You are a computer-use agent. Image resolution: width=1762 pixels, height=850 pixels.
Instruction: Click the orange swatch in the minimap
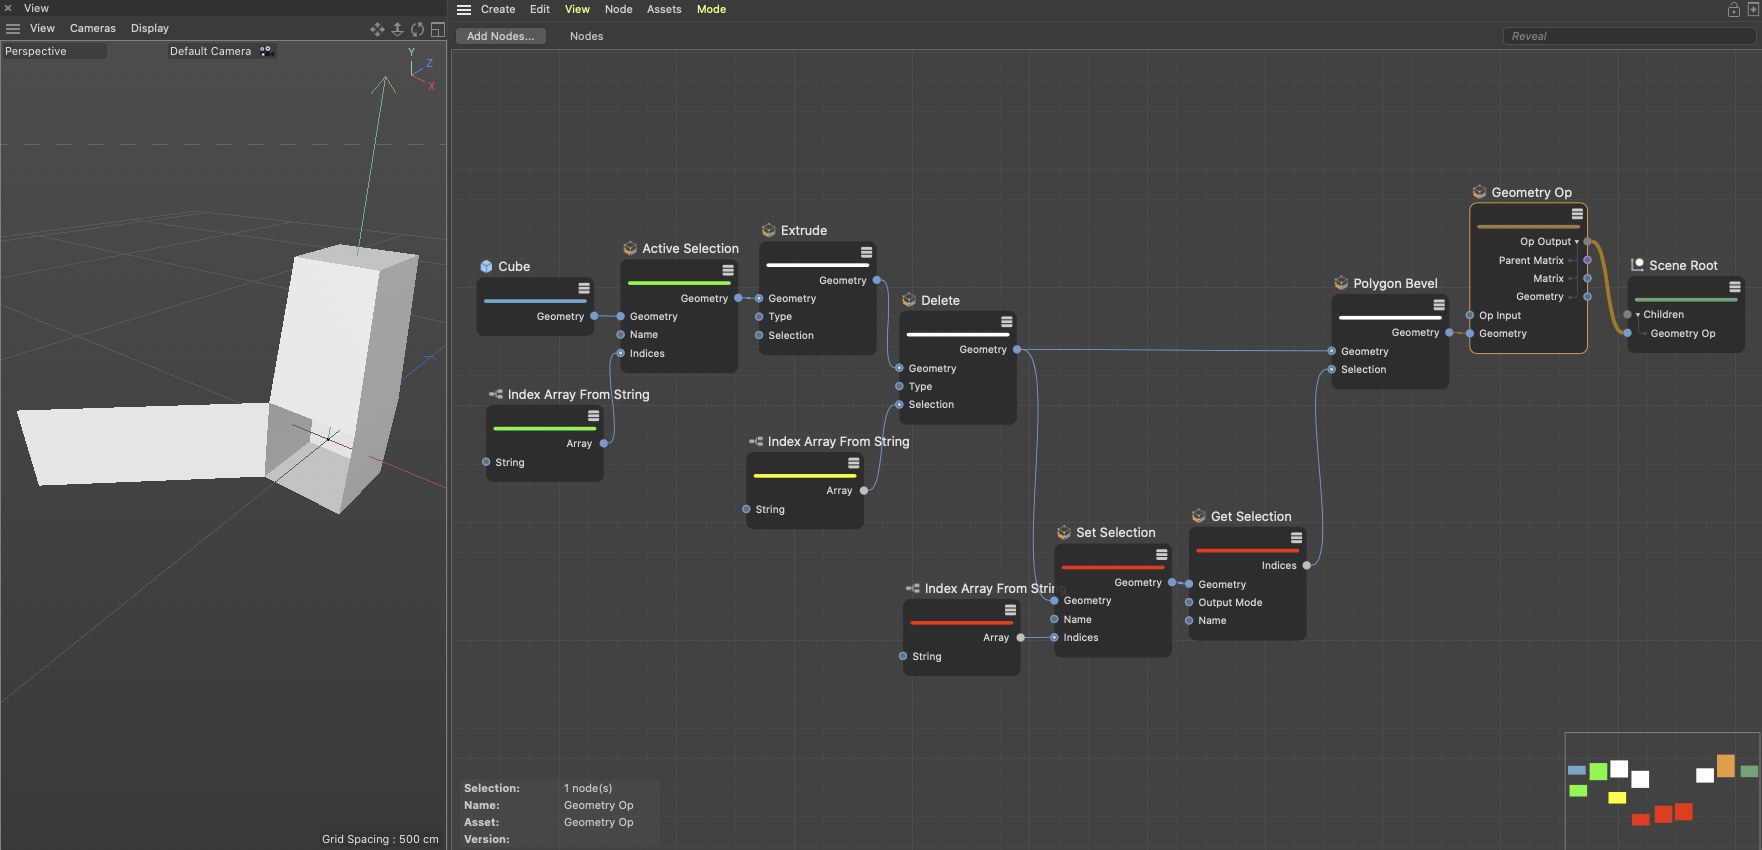(1725, 766)
